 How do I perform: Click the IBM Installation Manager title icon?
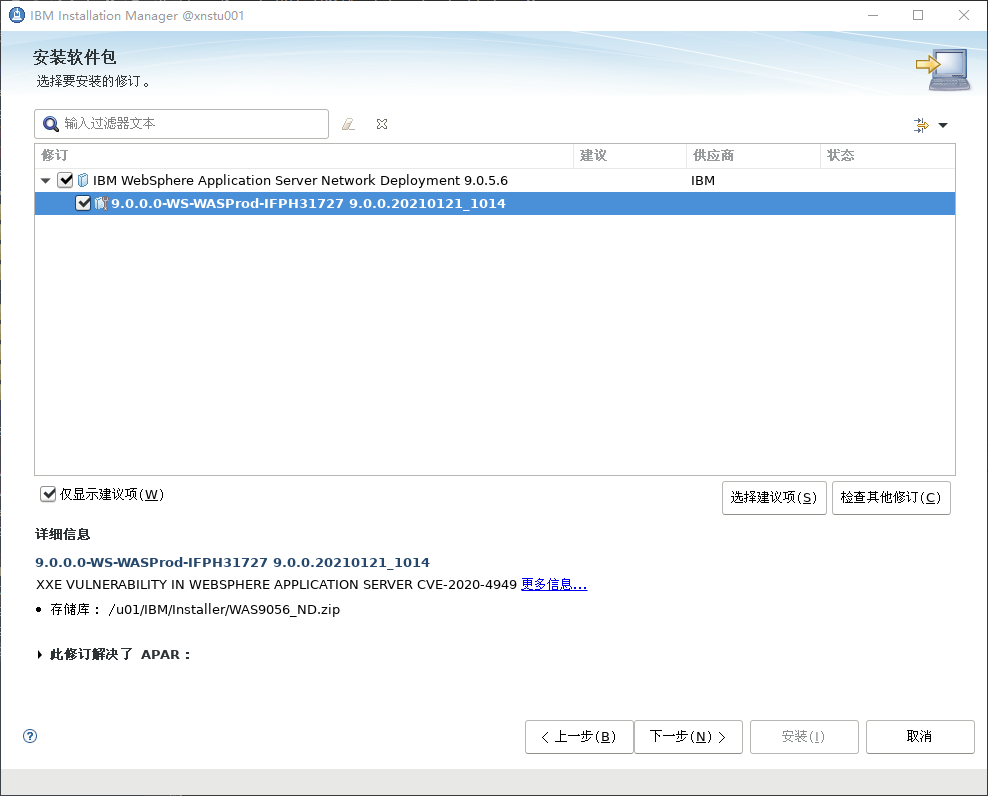click(x=16, y=15)
